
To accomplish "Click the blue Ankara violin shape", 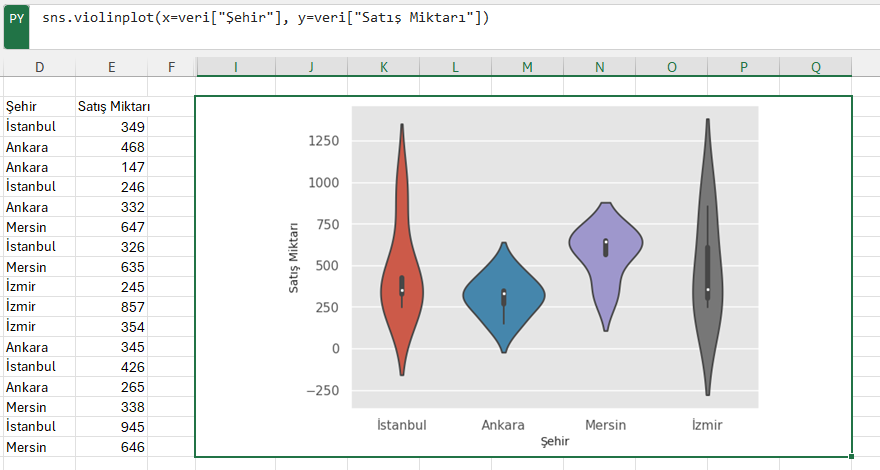I will coord(503,296).
